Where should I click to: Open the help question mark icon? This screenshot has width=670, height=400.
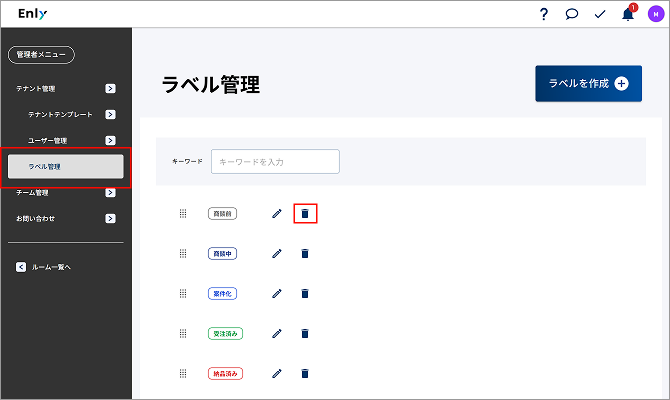tap(544, 14)
